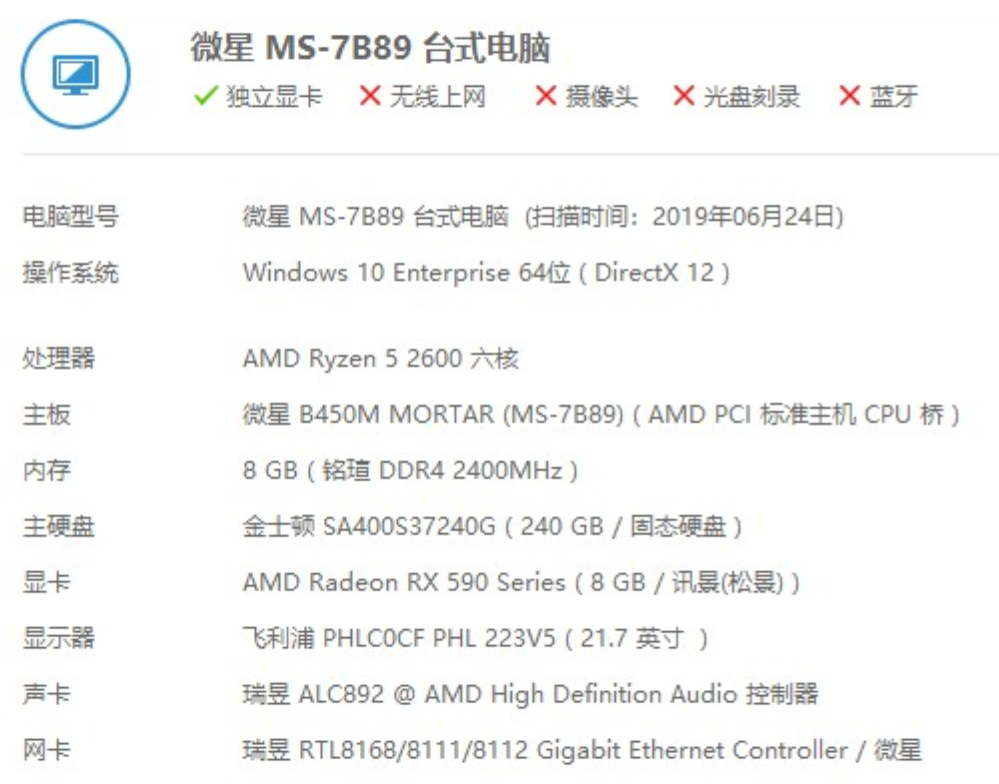999x784 pixels.
Task: Click the 微星 MS-7B89 台式电脑 title heading
Action: [x=370, y=48]
